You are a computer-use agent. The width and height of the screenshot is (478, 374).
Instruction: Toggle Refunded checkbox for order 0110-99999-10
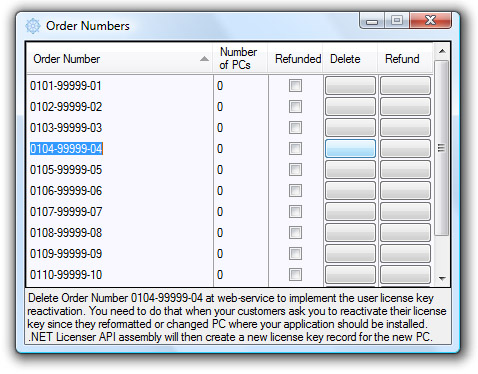295,275
